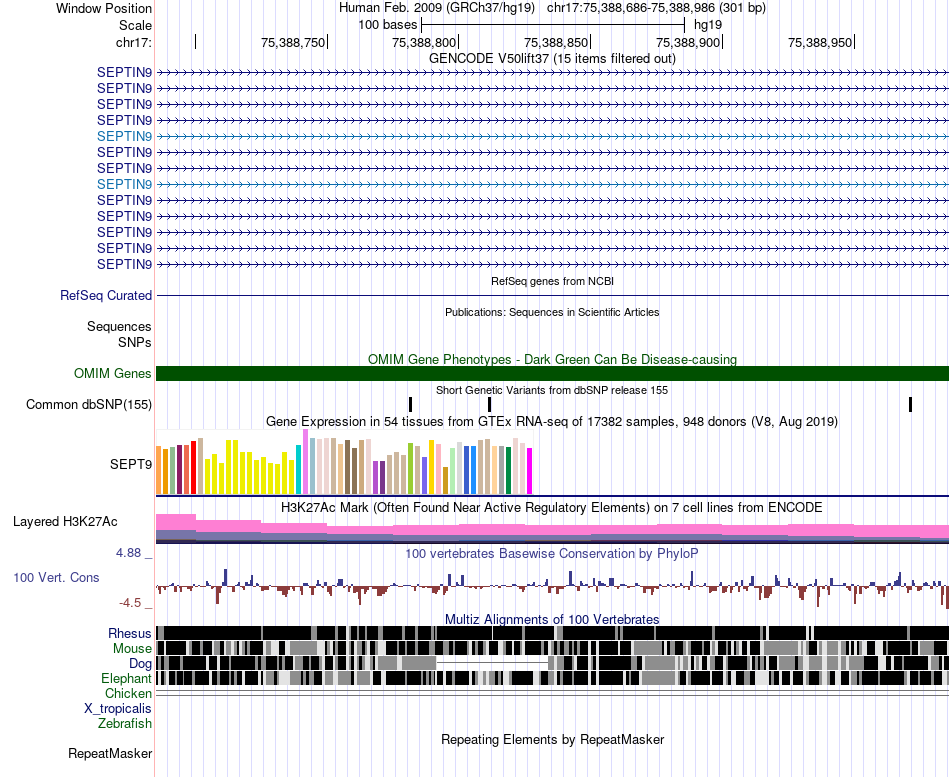Click the RefSeq Curated label
This screenshot has width=950, height=777.
tap(106, 295)
